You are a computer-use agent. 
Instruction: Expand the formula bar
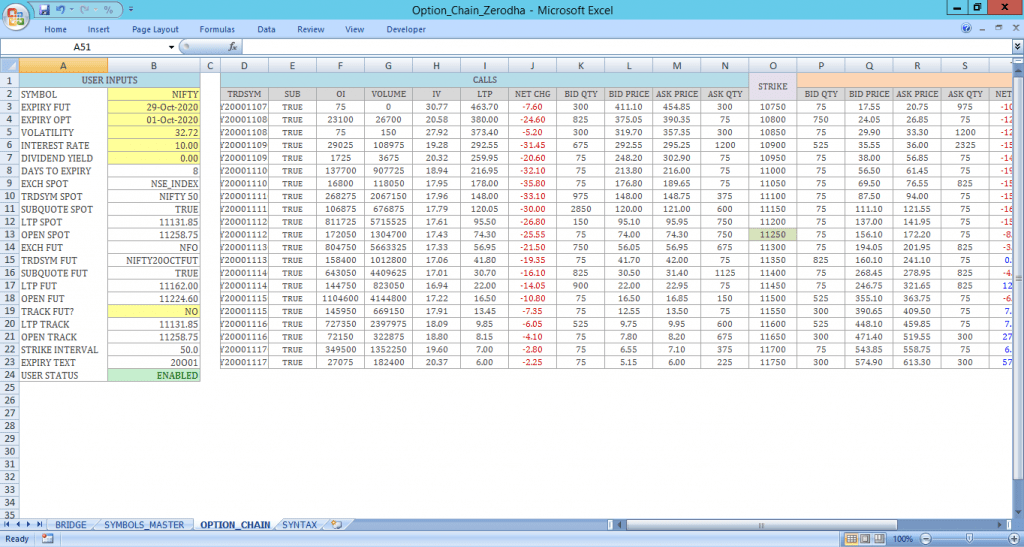1017,47
